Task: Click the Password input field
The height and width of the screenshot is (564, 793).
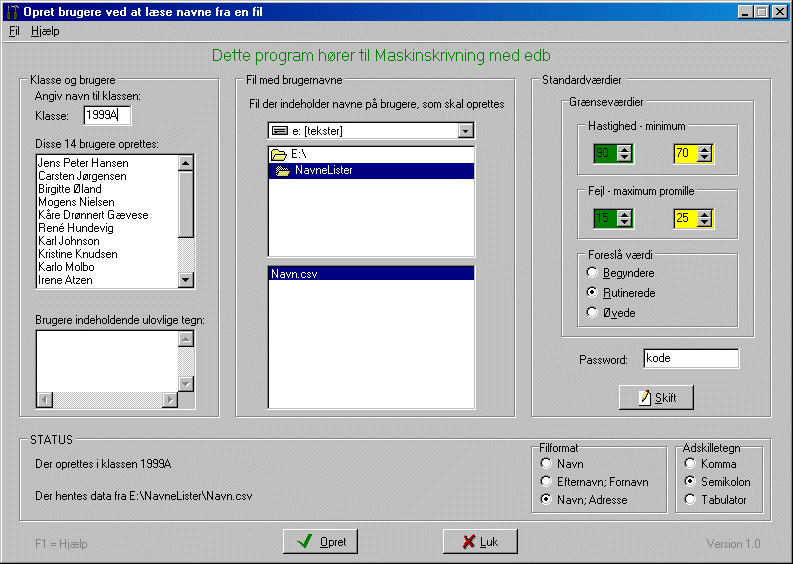Action: (690, 358)
